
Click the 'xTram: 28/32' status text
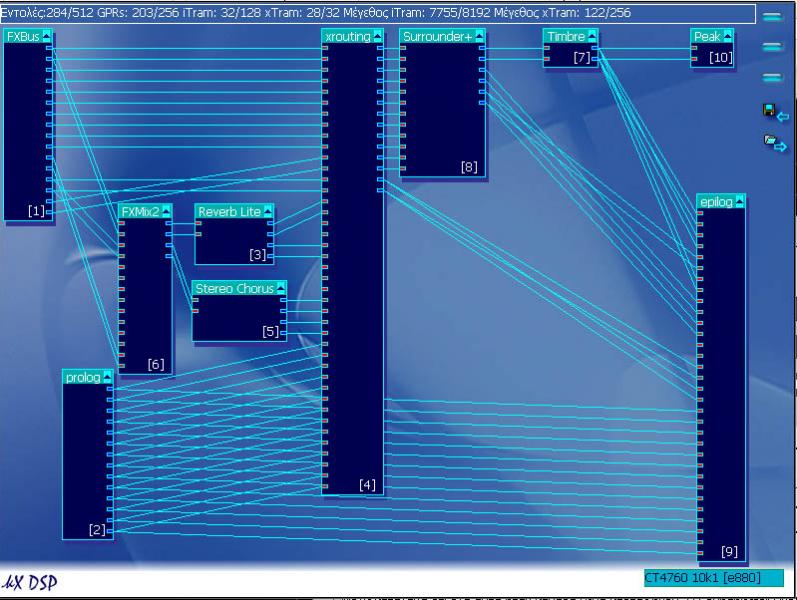302,13
